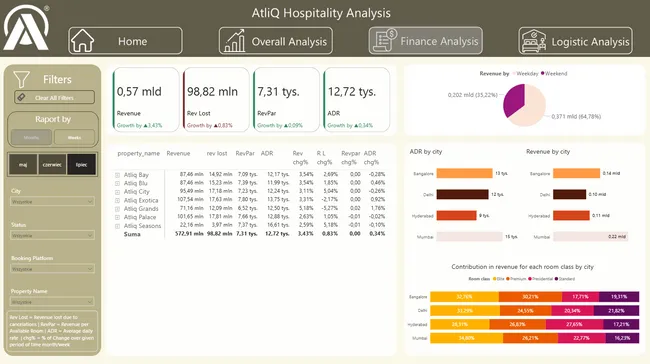
Task: Sort table by Rev chg% column header
Action: 300,158
